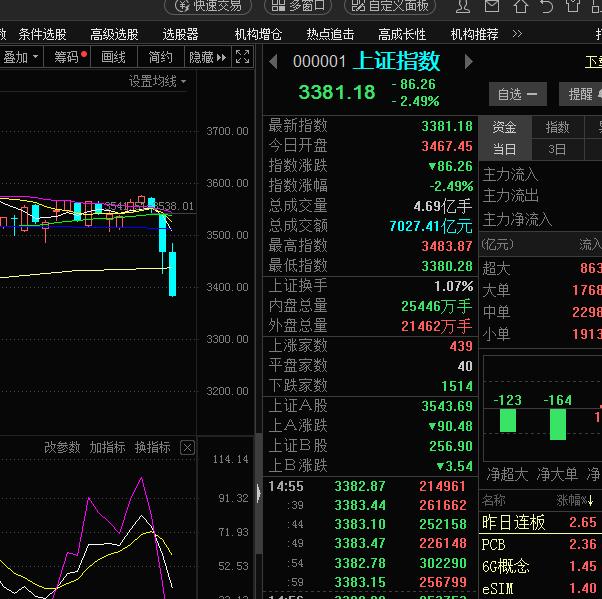This screenshot has height=599, width=602.
Task: Select the 当日 period tab
Action: pos(504,149)
